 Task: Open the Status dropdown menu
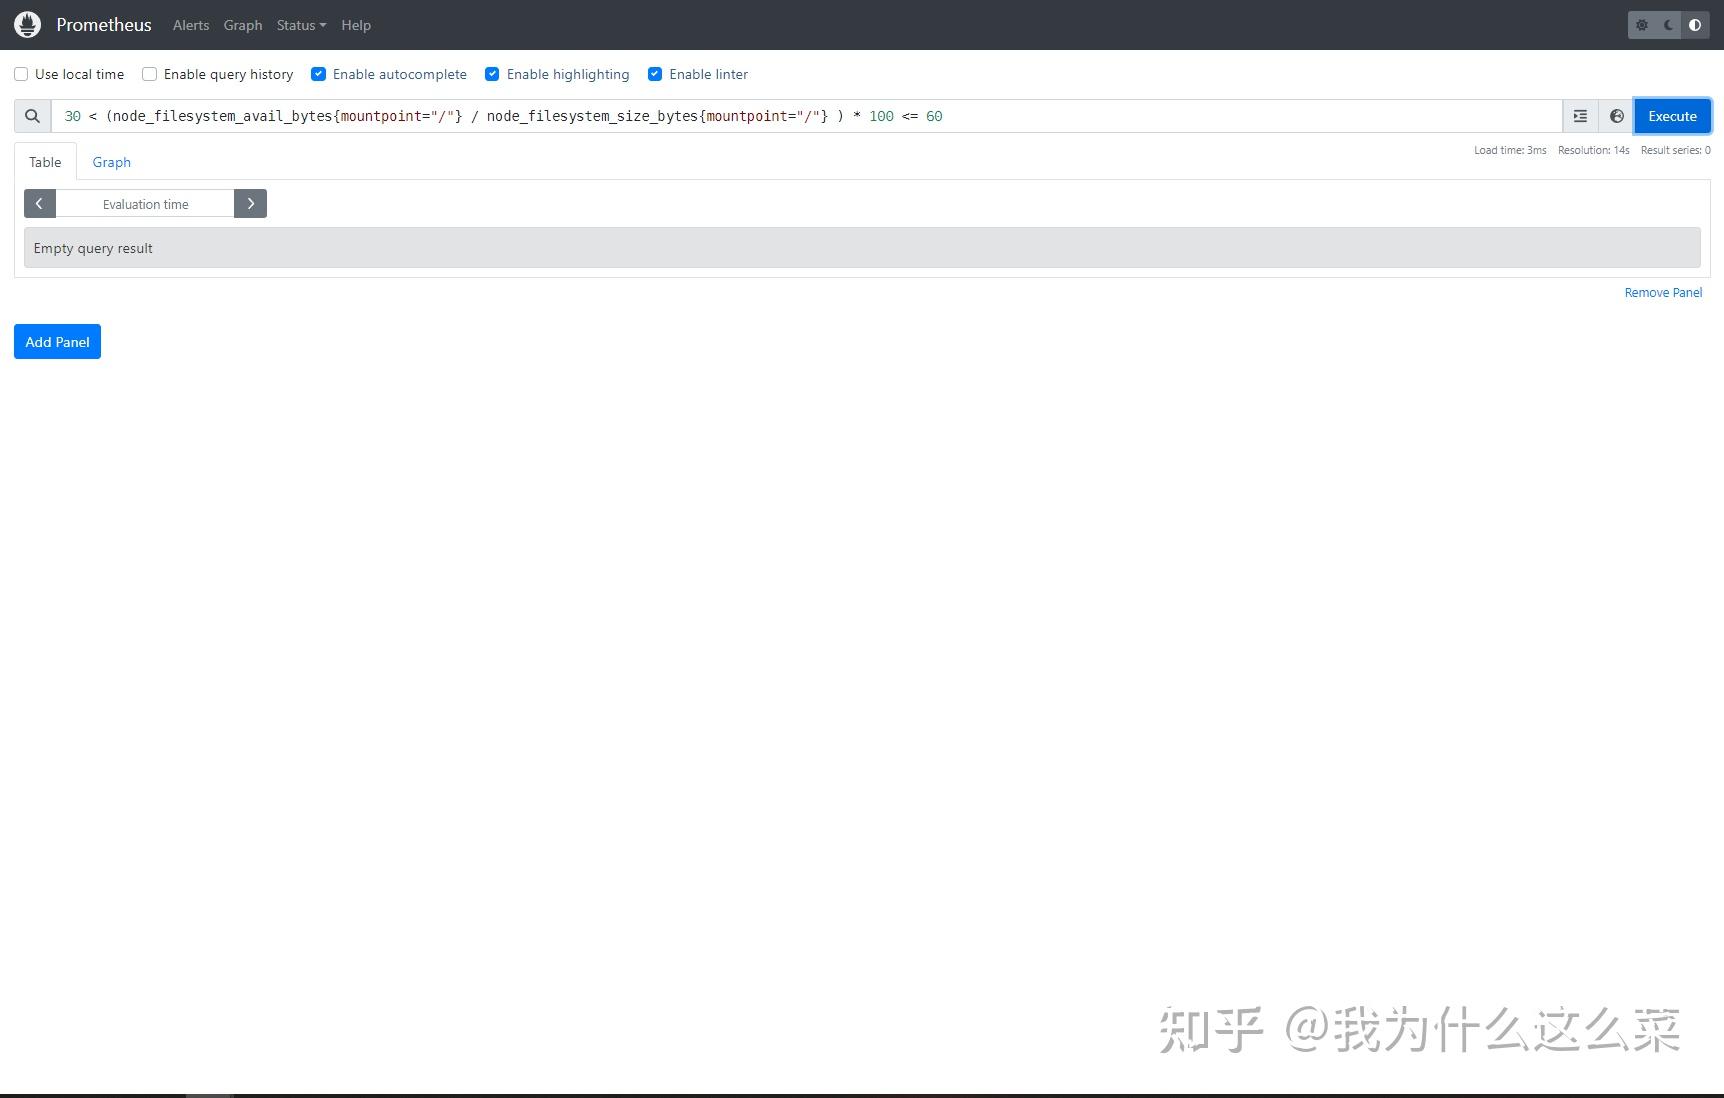coord(300,25)
